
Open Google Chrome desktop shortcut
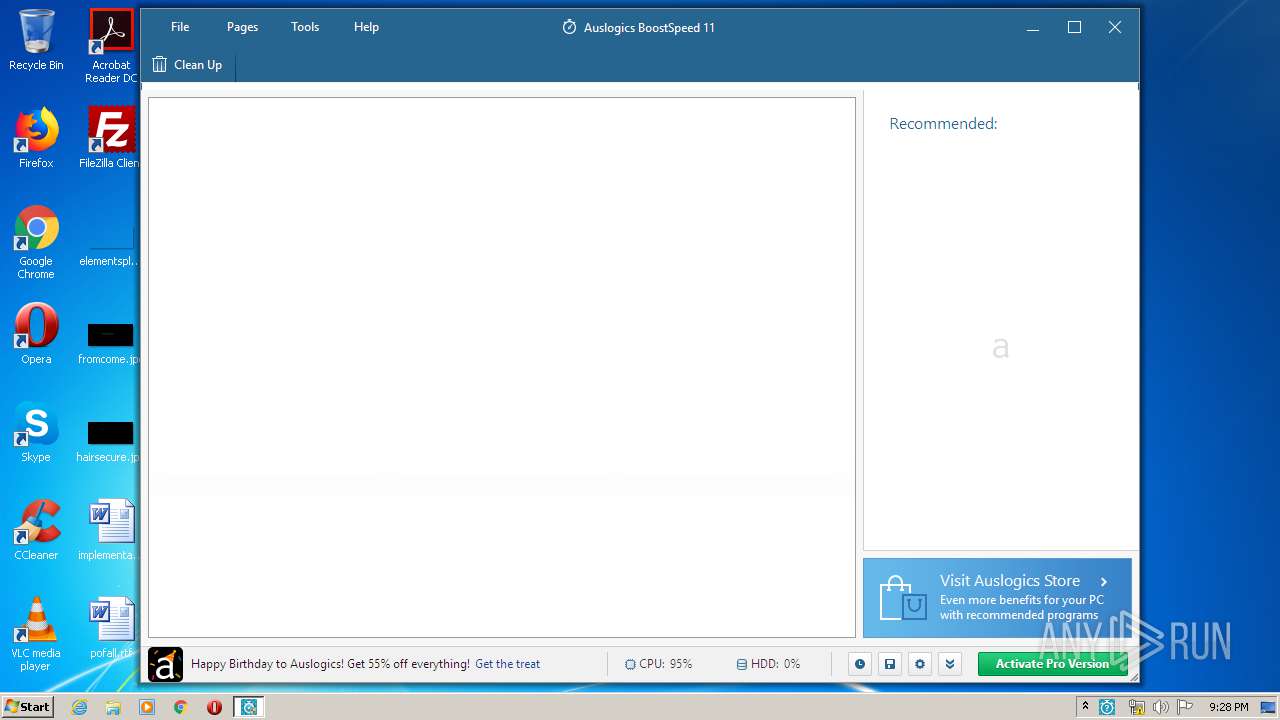coord(36,243)
